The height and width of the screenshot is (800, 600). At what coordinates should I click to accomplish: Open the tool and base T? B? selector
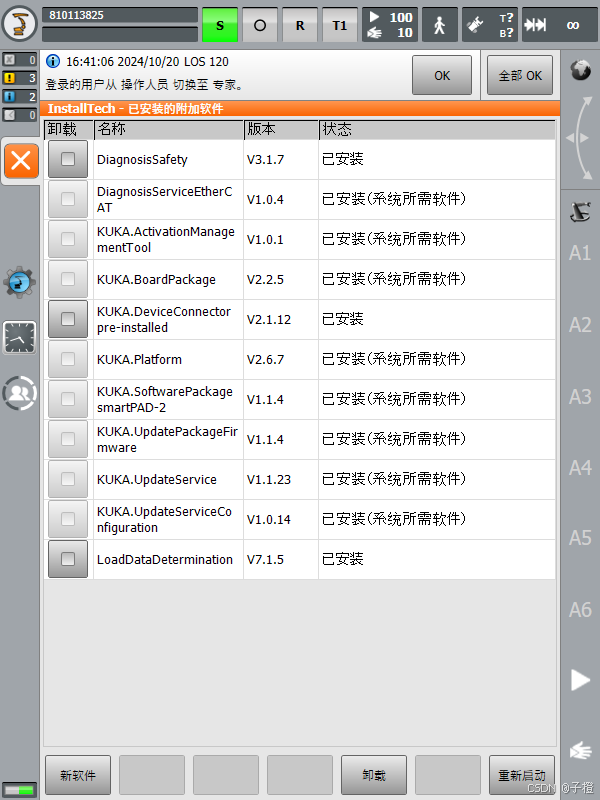pyautogui.click(x=490, y=25)
